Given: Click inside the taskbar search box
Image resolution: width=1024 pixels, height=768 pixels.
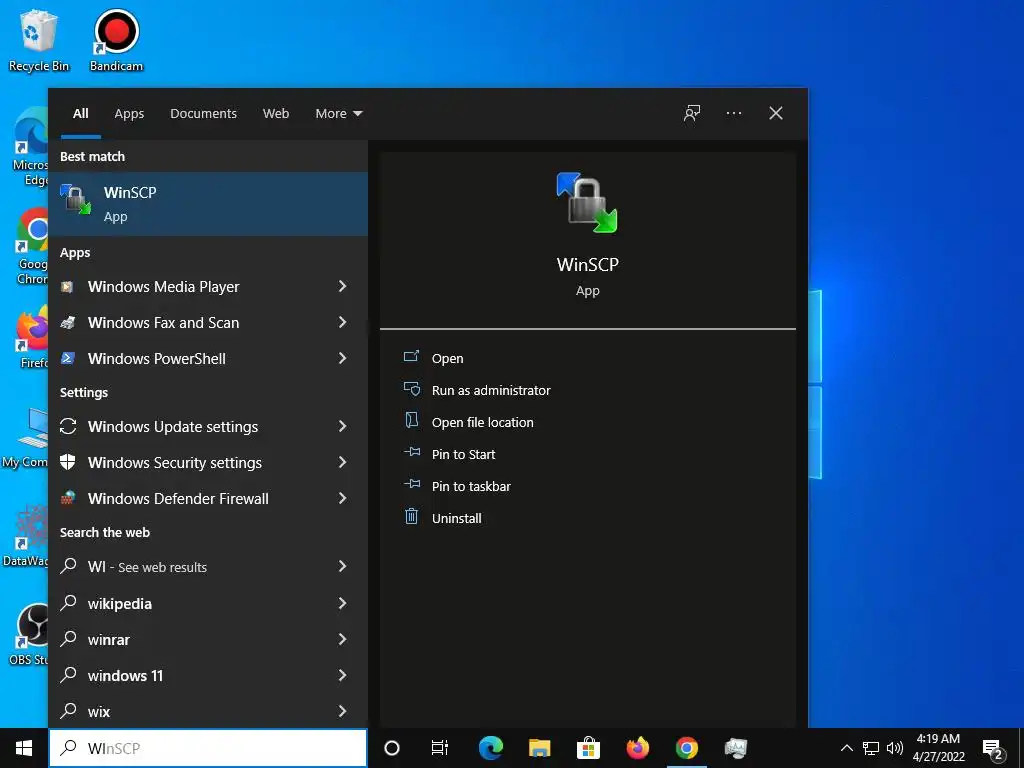Looking at the screenshot, I should click(208, 748).
